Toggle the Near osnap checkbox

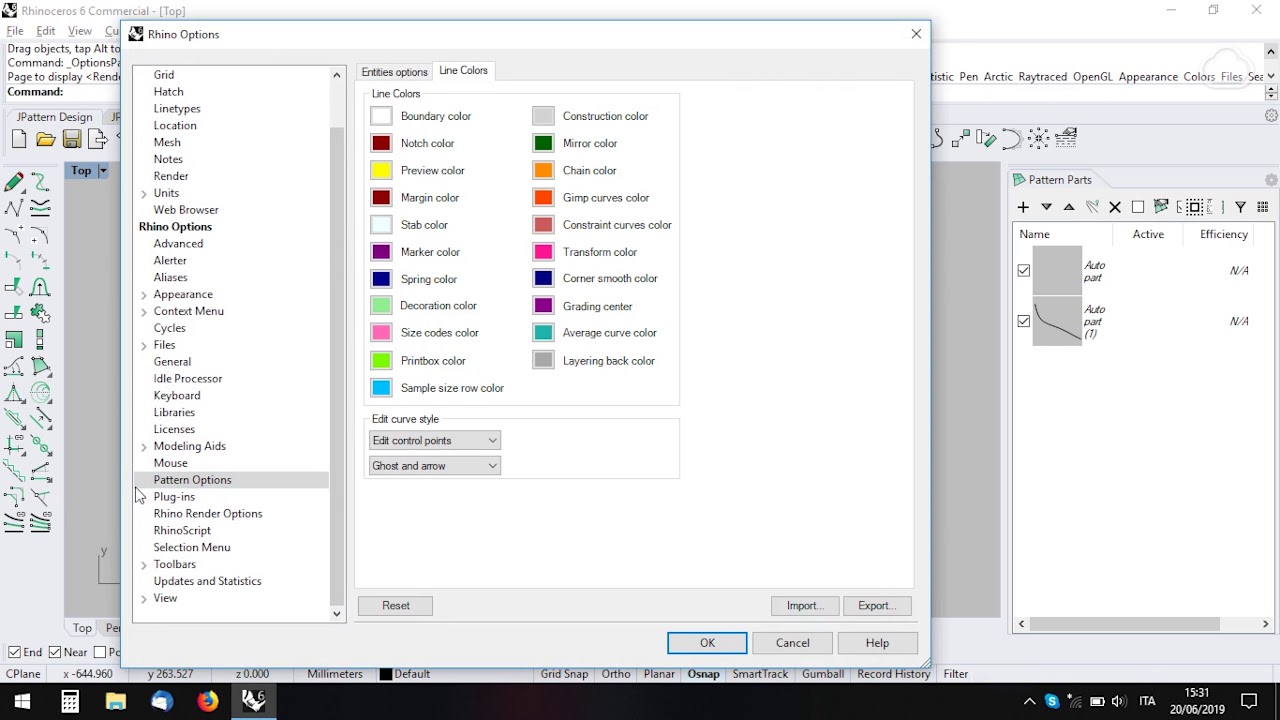click(x=54, y=652)
